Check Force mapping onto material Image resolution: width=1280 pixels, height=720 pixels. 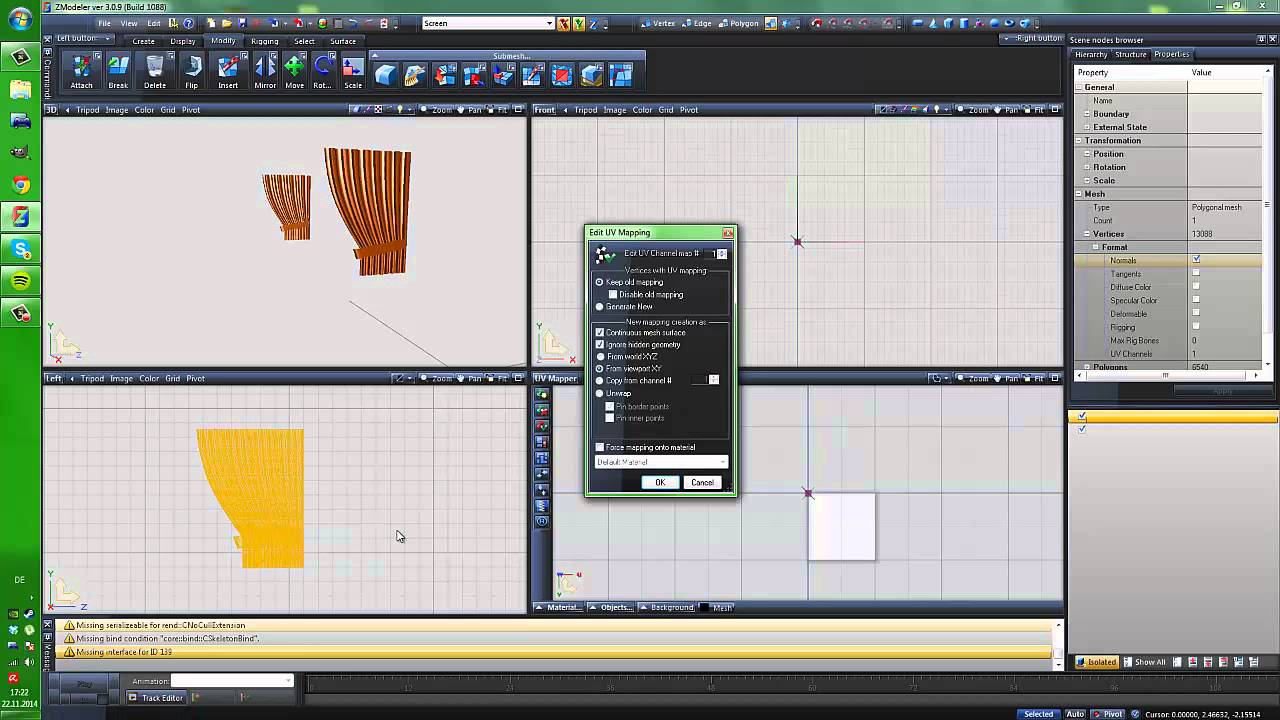click(600, 448)
